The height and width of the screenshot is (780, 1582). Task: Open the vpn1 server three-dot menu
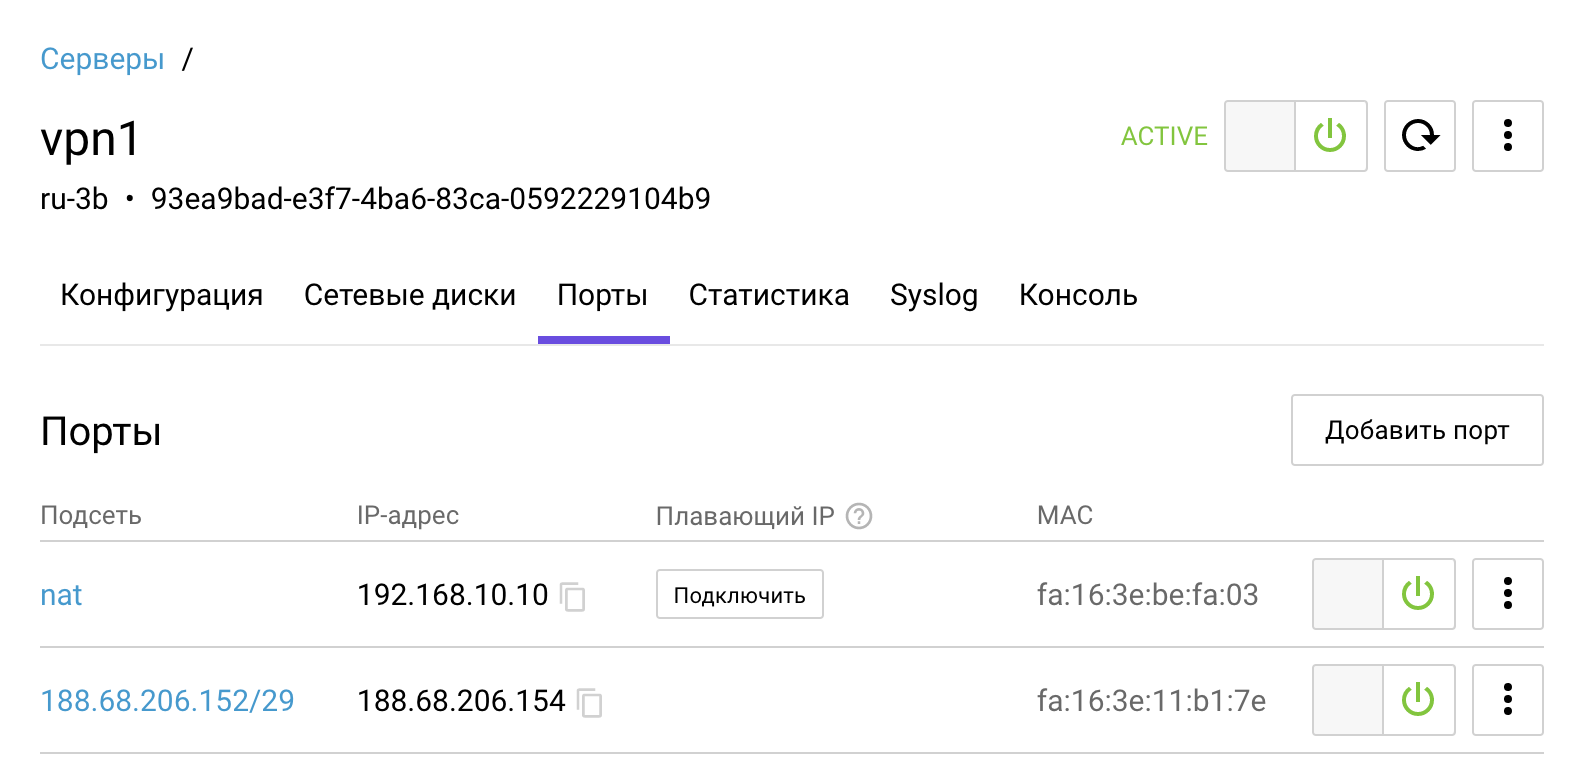(1507, 136)
